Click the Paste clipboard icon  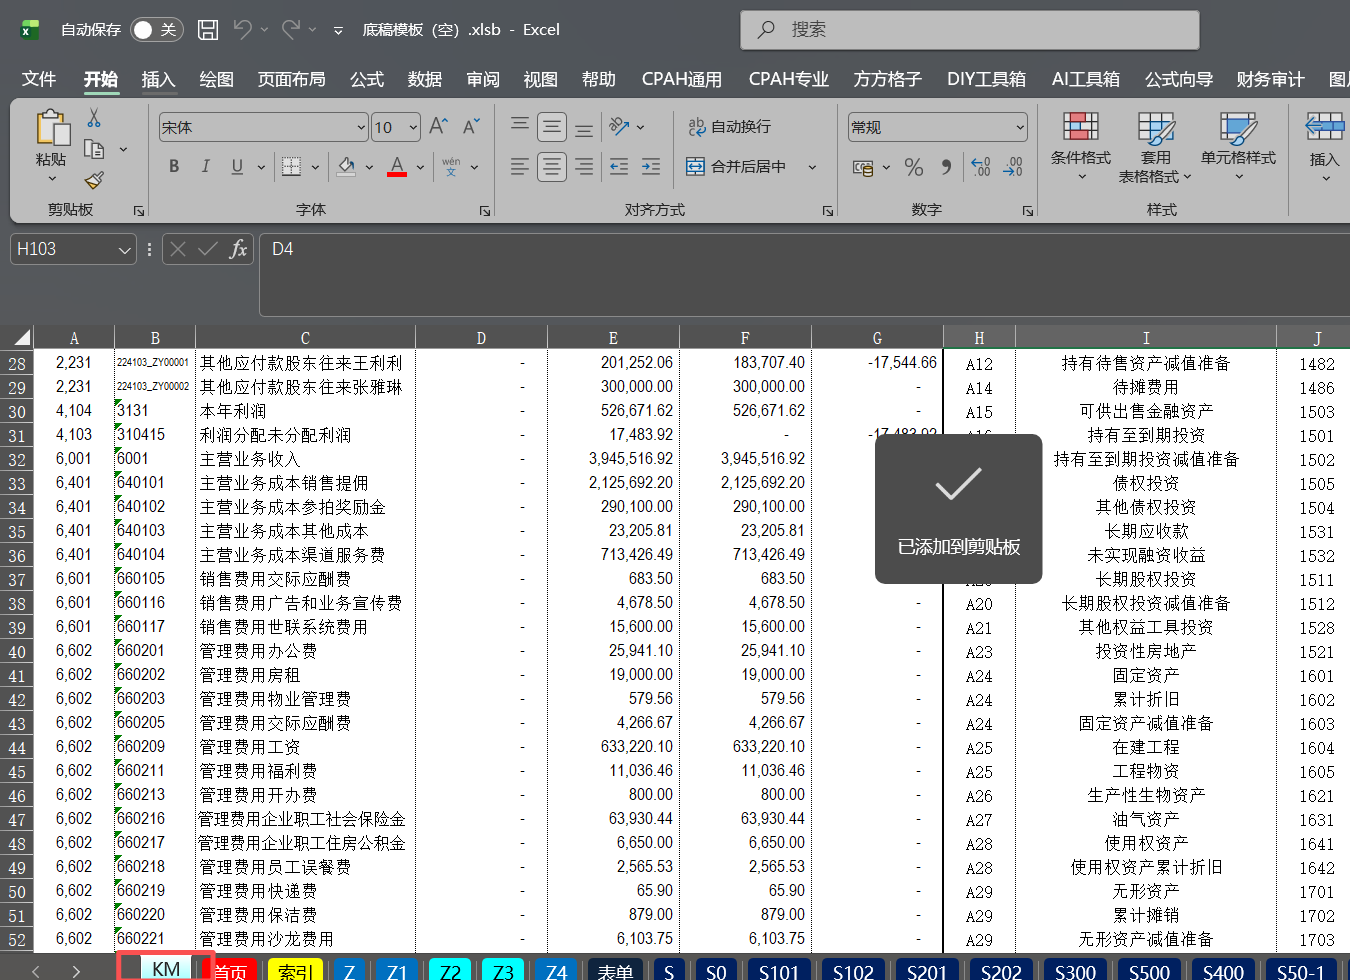(x=51, y=129)
